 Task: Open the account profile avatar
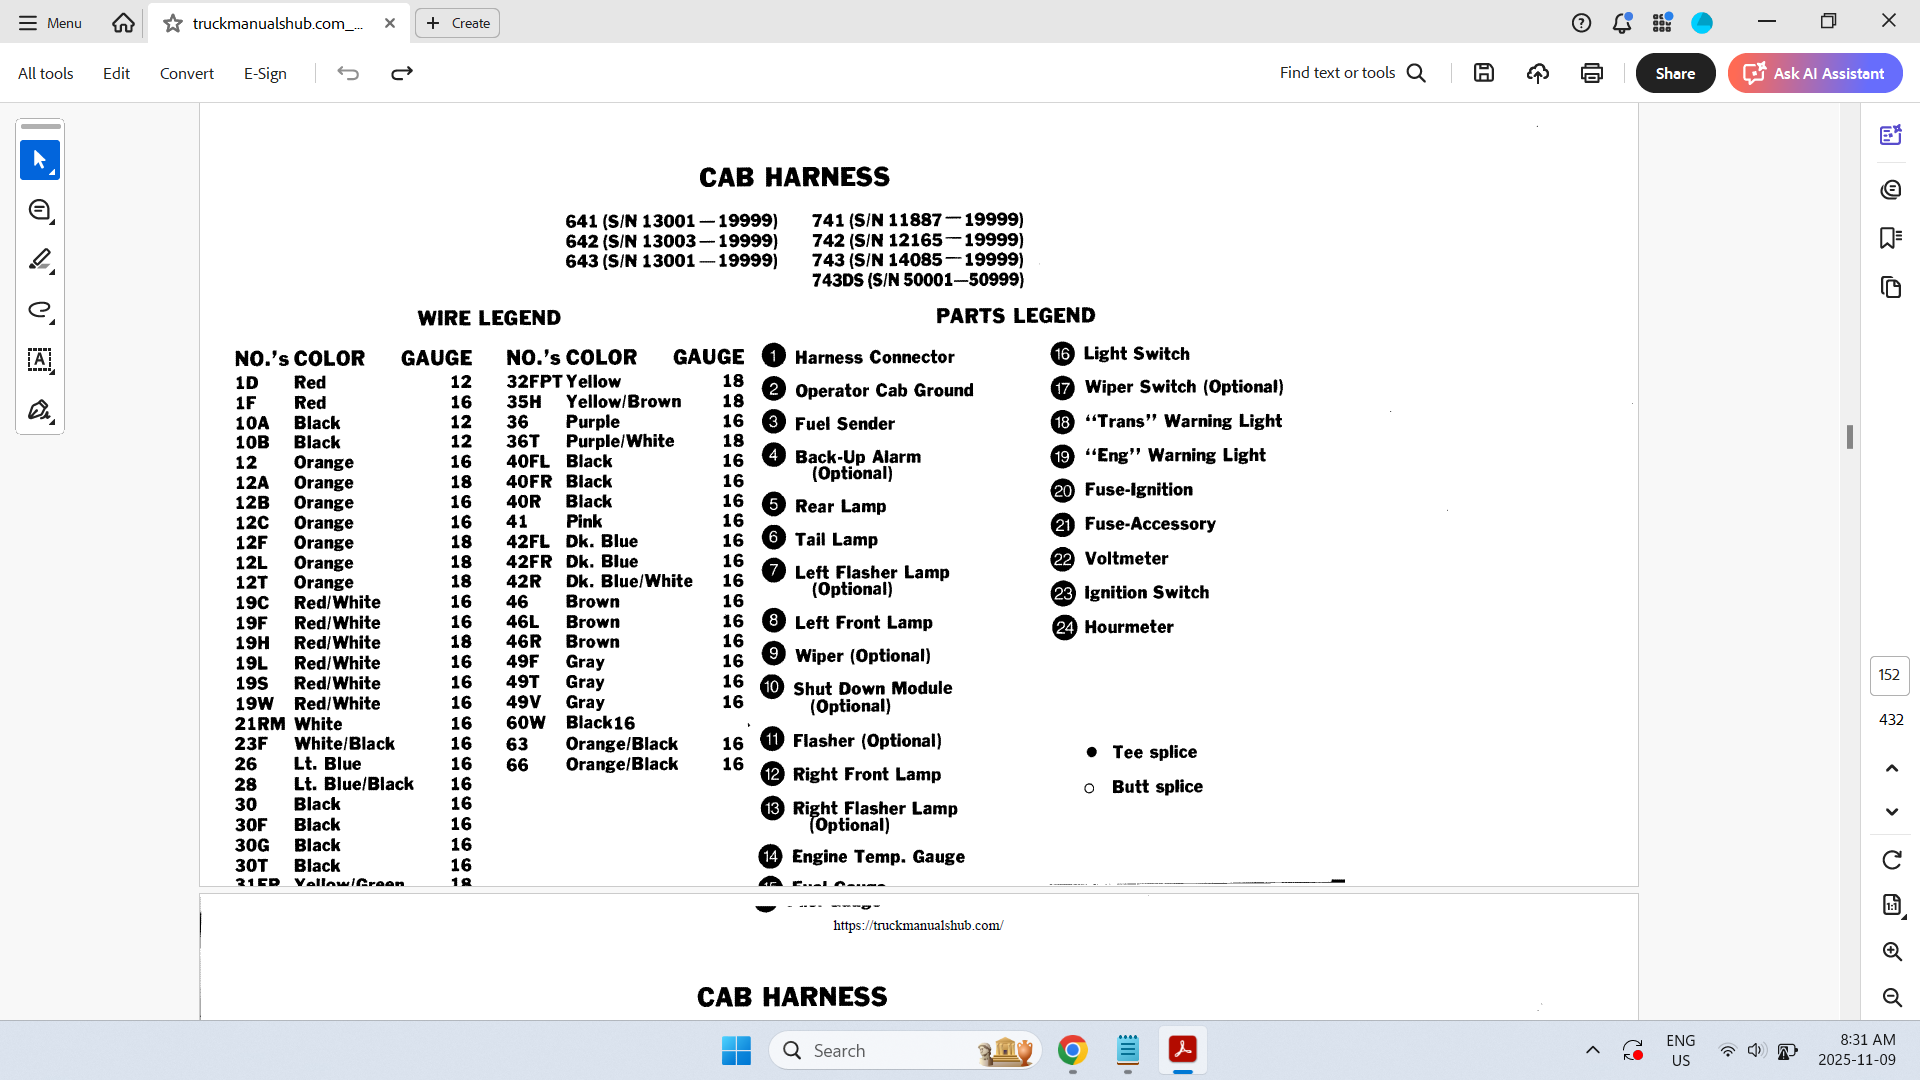point(1702,23)
